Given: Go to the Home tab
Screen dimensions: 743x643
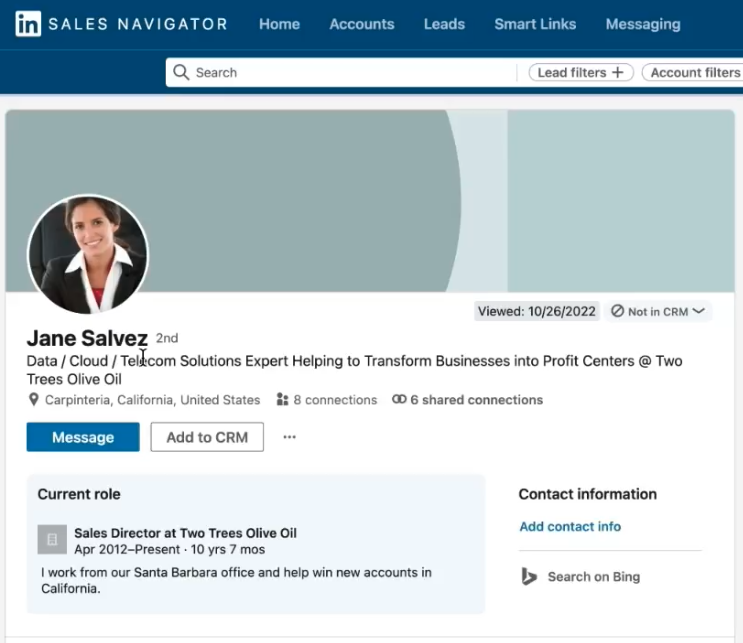Looking at the screenshot, I should click(x=279, y=24).
